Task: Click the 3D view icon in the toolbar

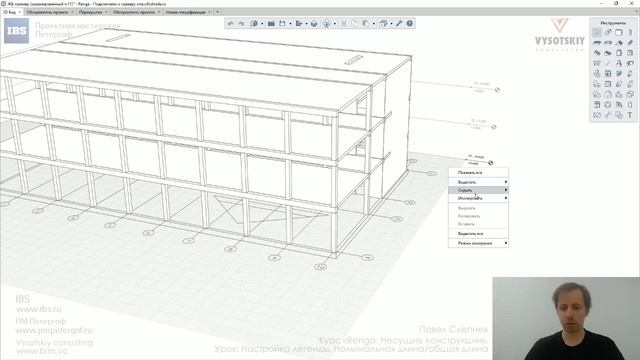Action: click(254, 24)
